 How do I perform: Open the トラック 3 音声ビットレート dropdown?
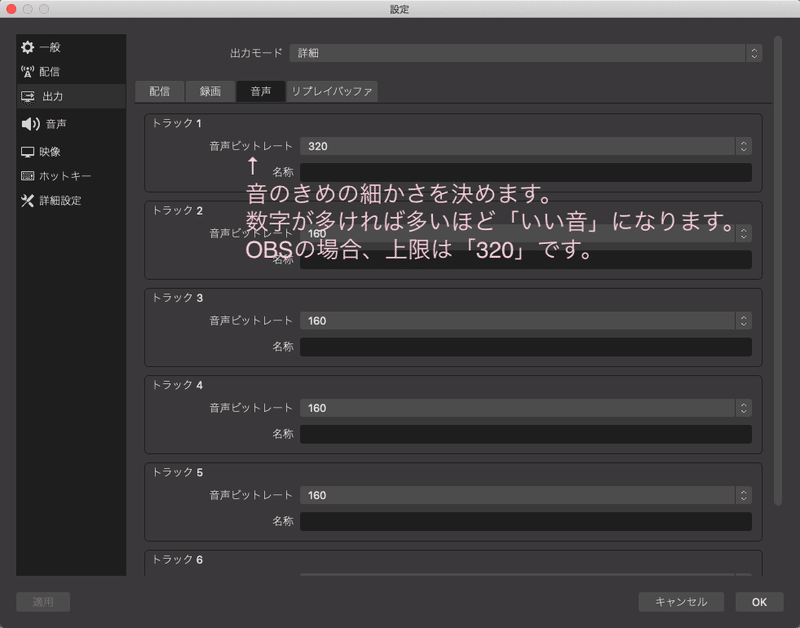tap(526, 321)
